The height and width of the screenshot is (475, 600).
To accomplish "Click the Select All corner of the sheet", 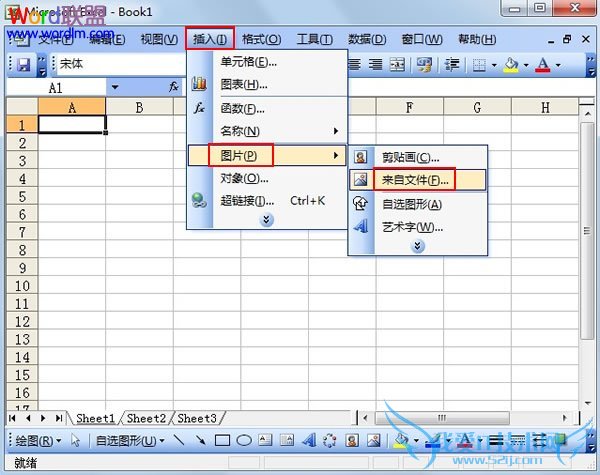I will coord(22,106).
